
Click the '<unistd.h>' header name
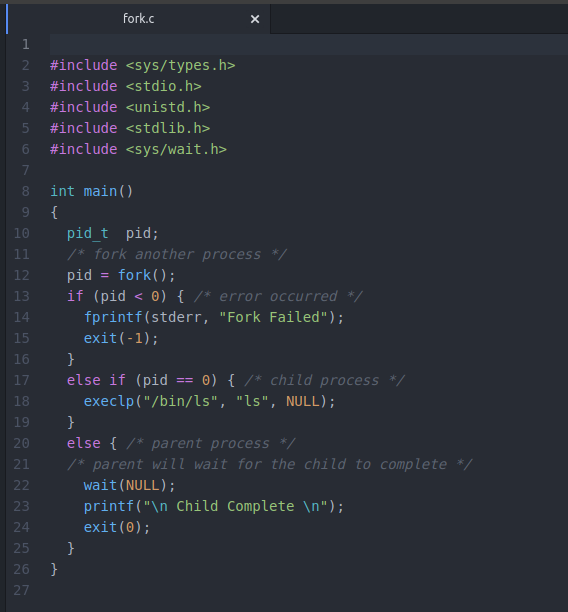click(x=168, y=107)
